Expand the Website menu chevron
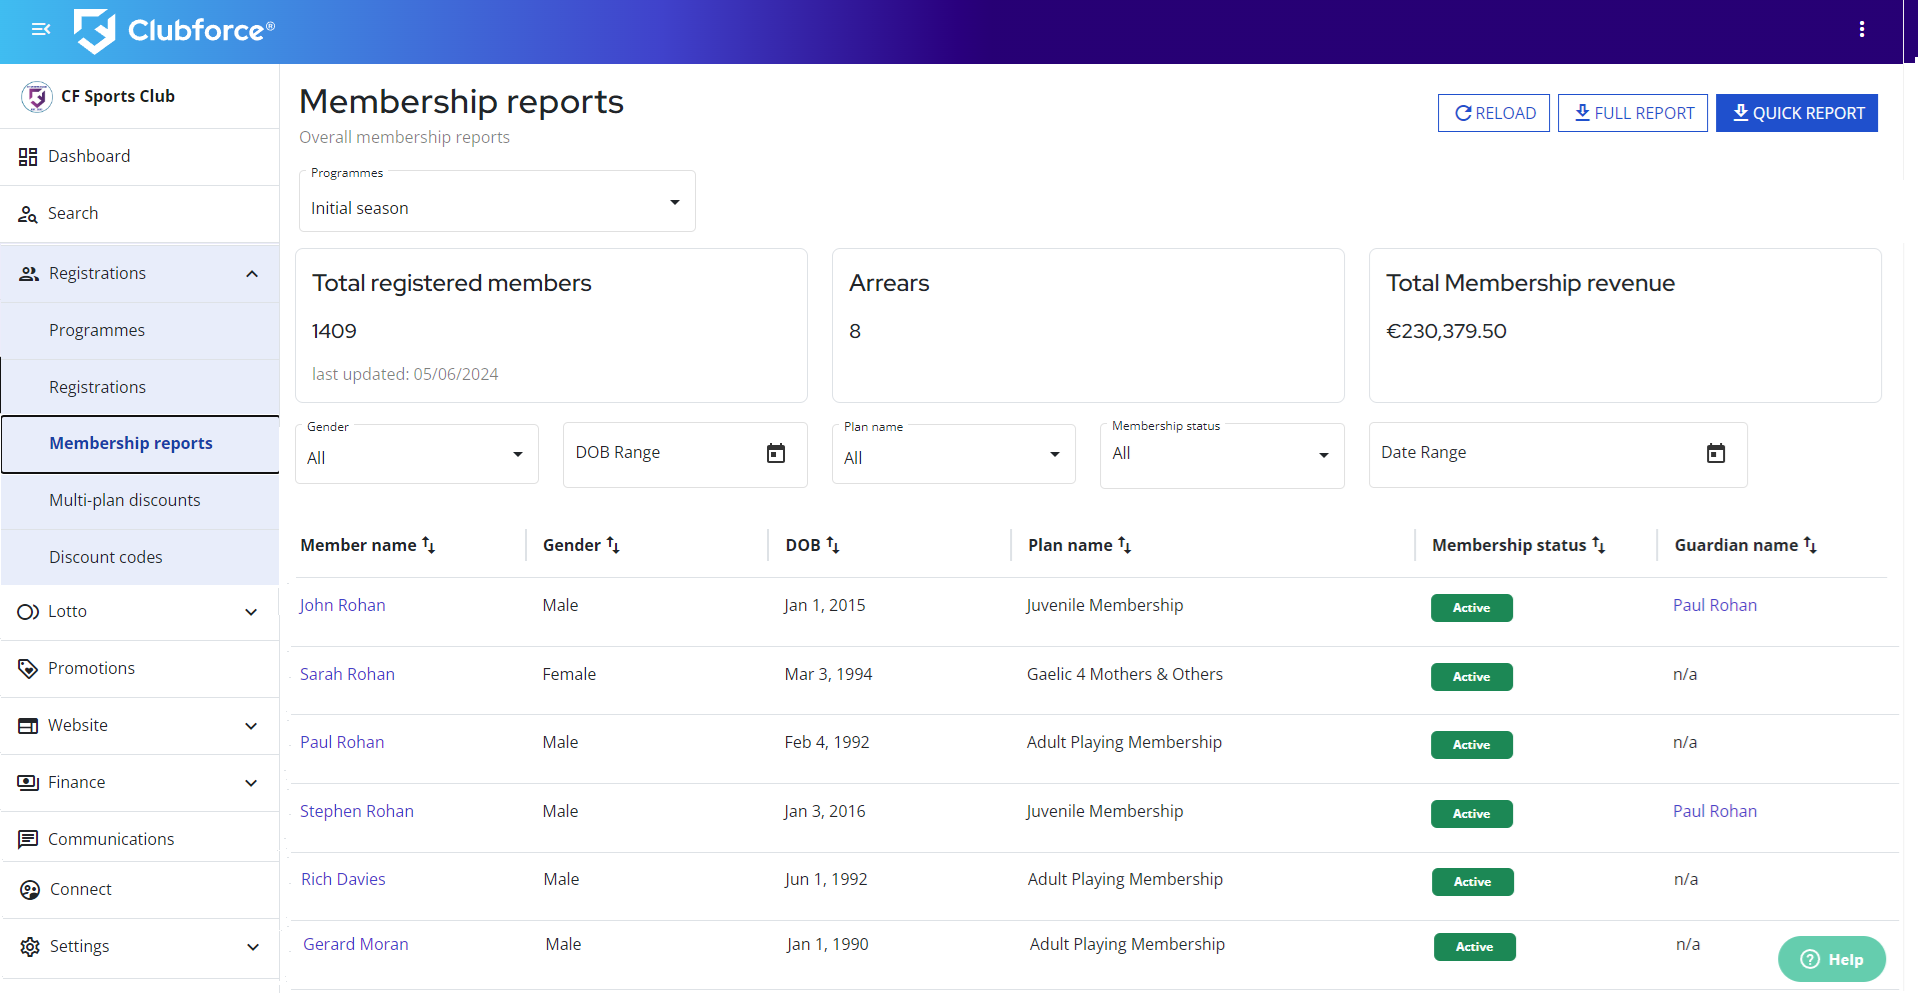Viewport: 1918px width, 993px height. pos(251,726)
